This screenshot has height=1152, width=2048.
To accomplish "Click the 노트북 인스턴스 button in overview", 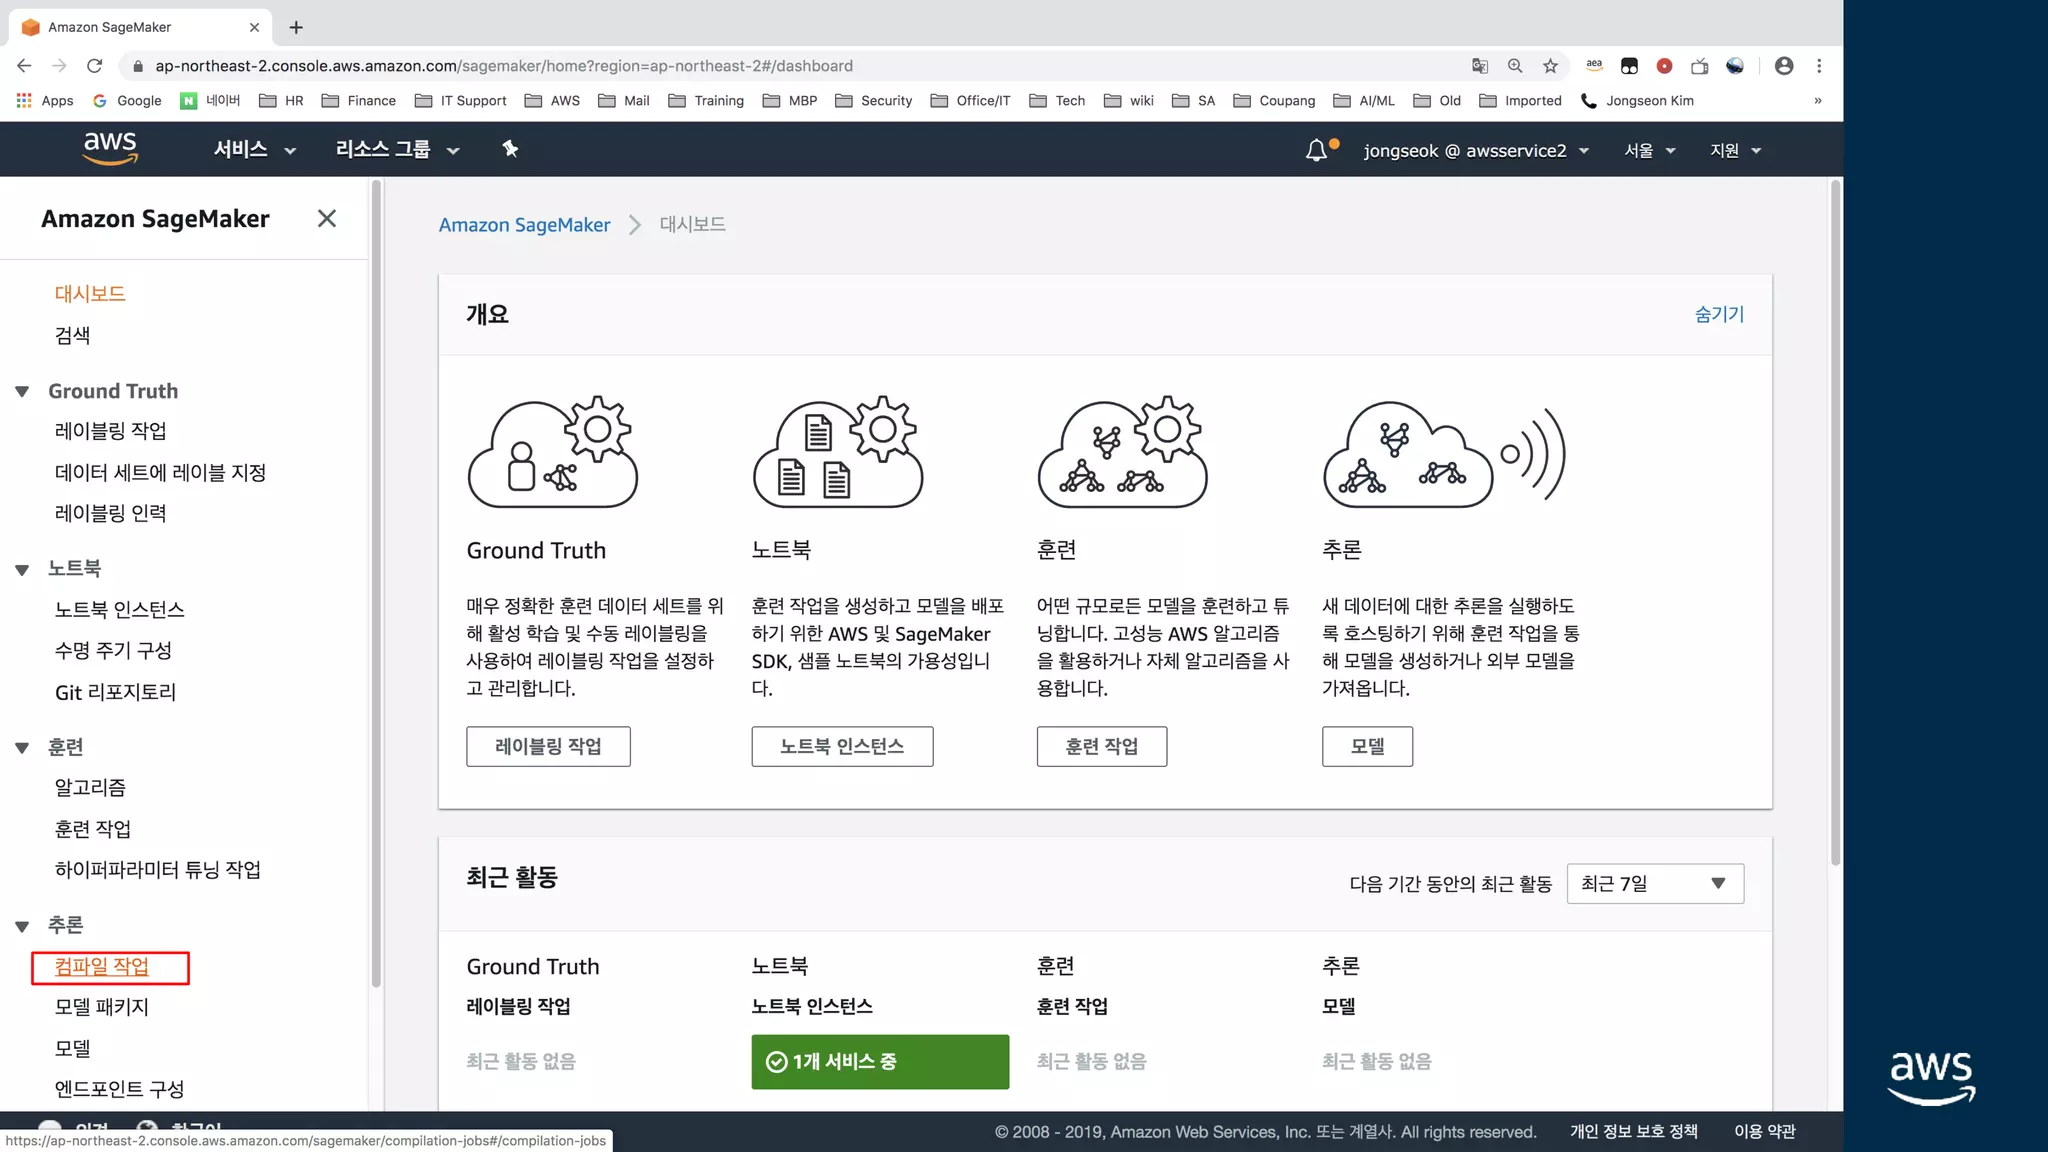I will pyautogui.click(x=842, y=747).
